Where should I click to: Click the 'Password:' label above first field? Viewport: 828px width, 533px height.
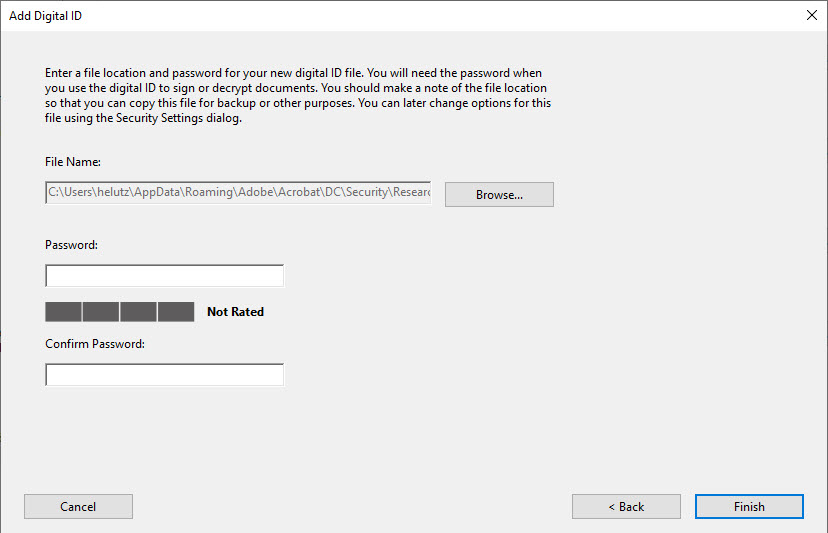(x=72, y=244)
